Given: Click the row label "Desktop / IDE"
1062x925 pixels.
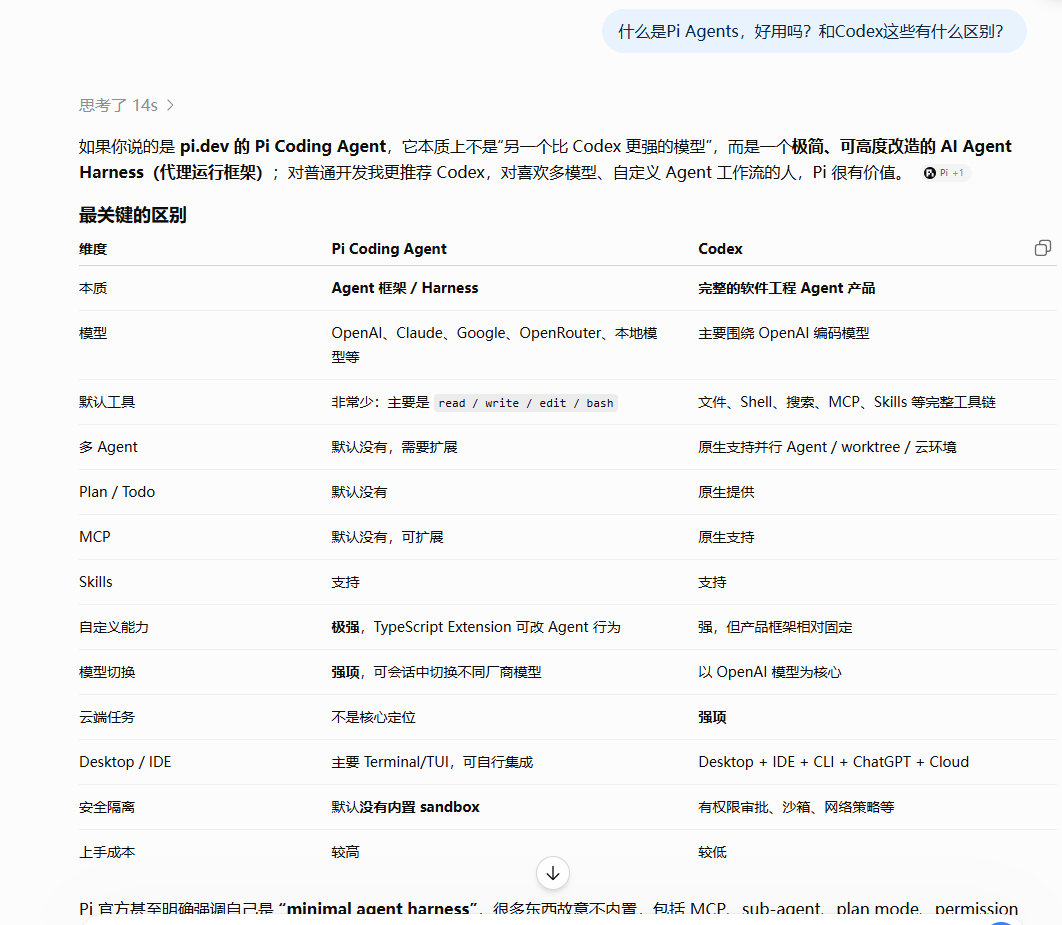Looking at the screenshot, I should click(125, 762).
